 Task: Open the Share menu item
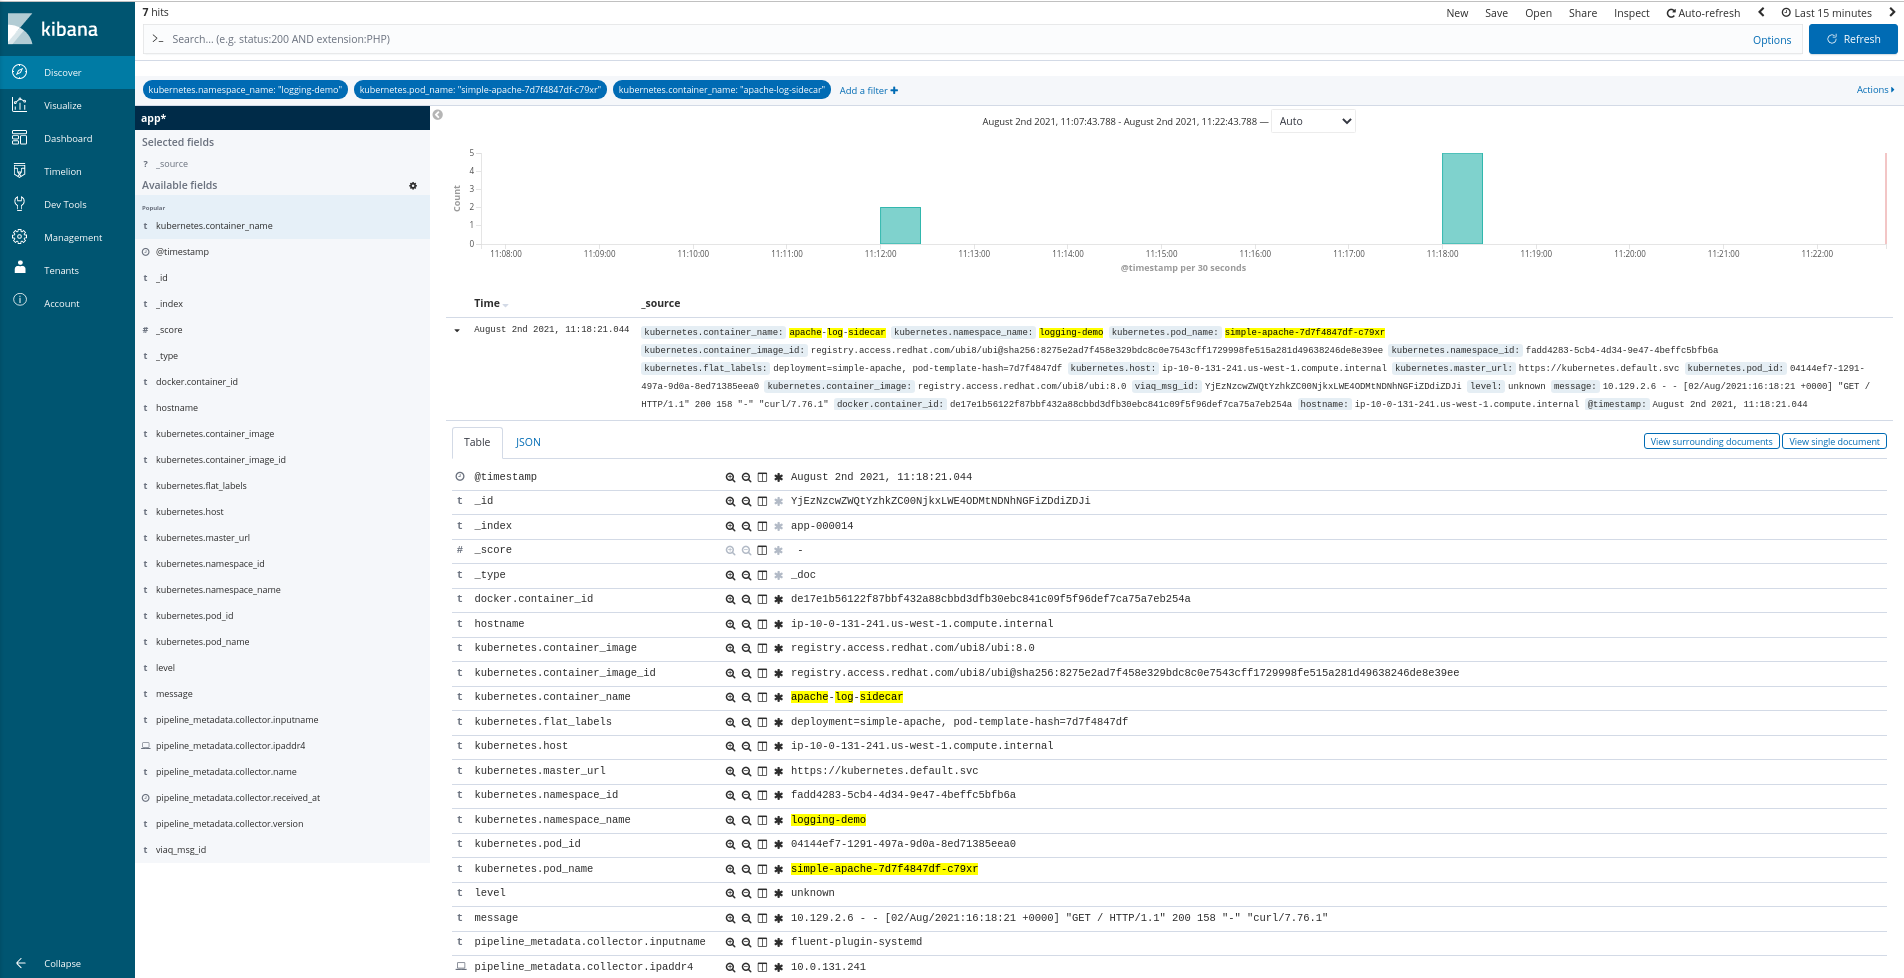1583,13
